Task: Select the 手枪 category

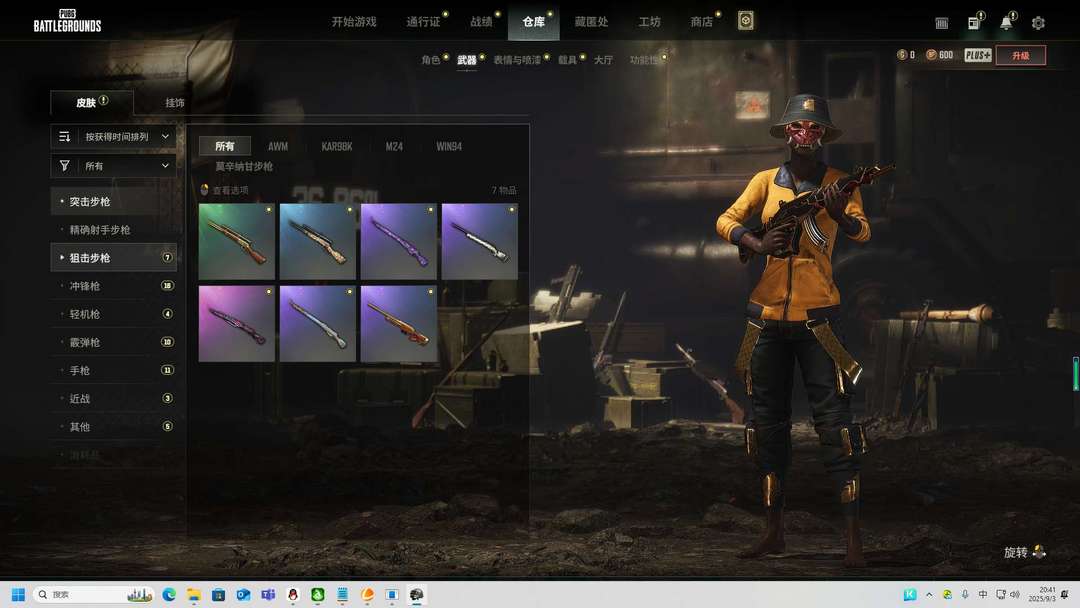Action: (114, 370)
